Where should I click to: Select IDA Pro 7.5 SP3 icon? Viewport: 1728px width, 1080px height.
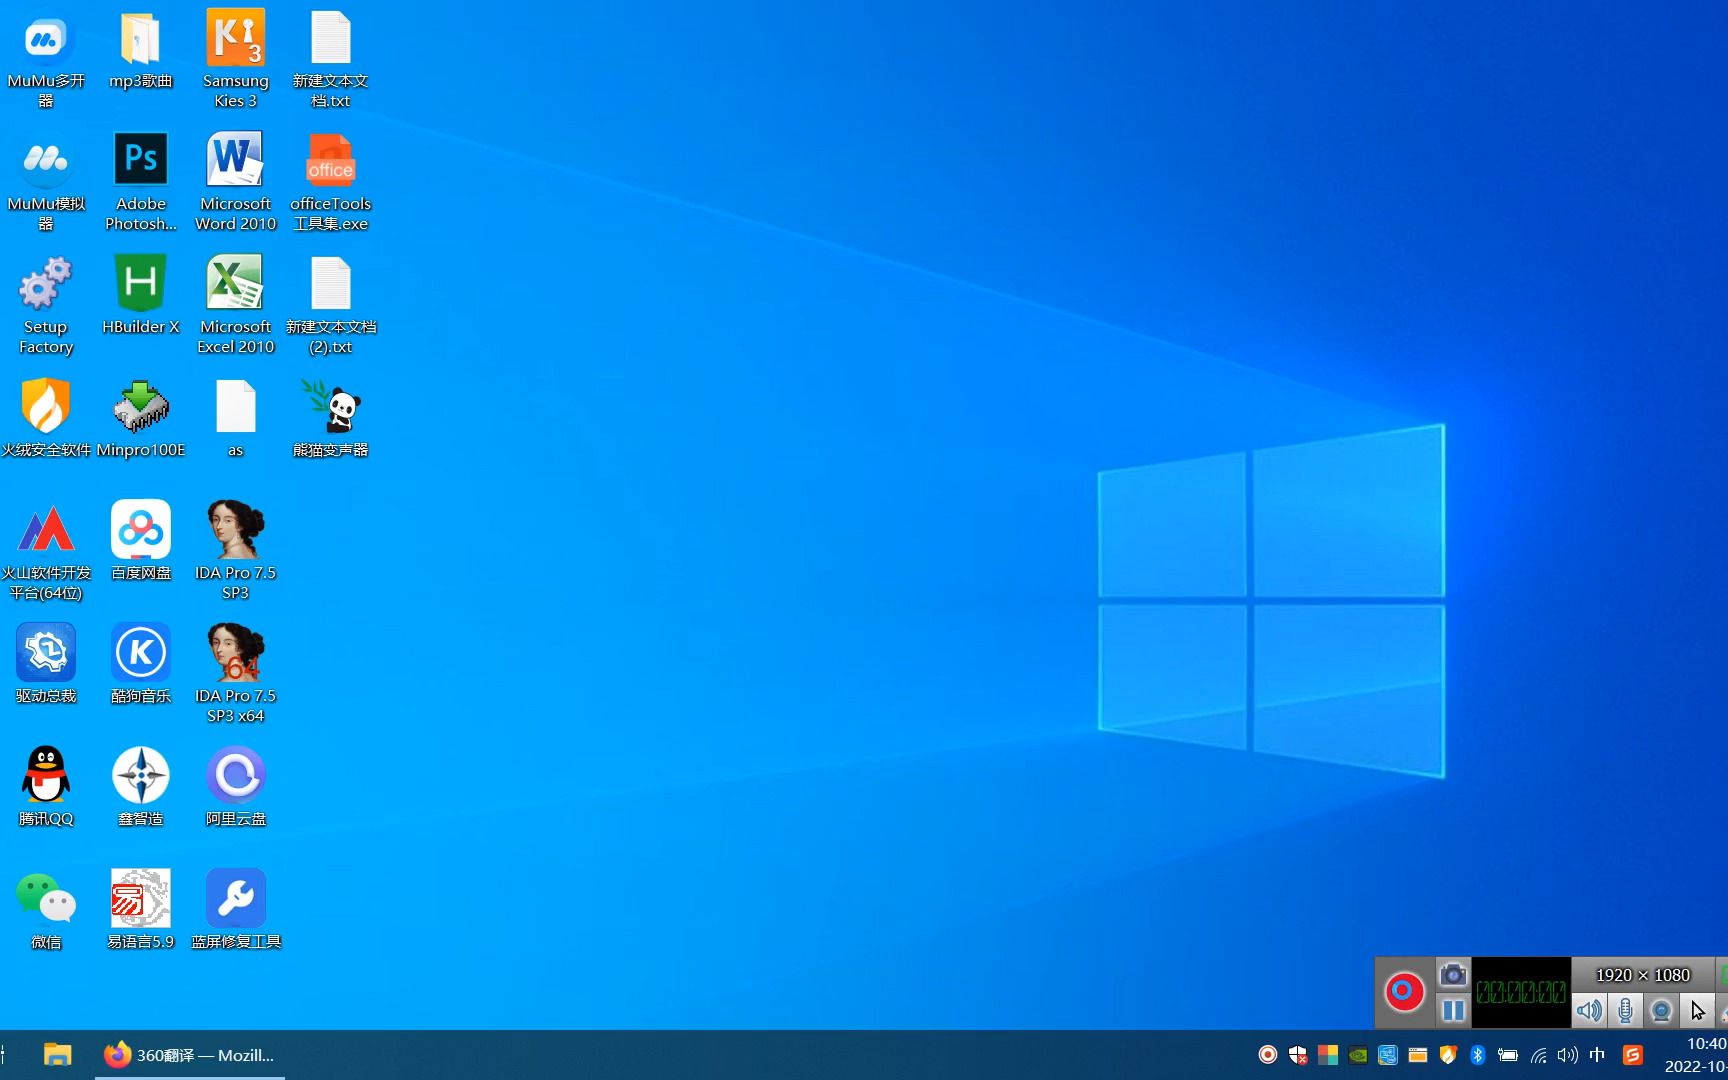coord(235,550)
